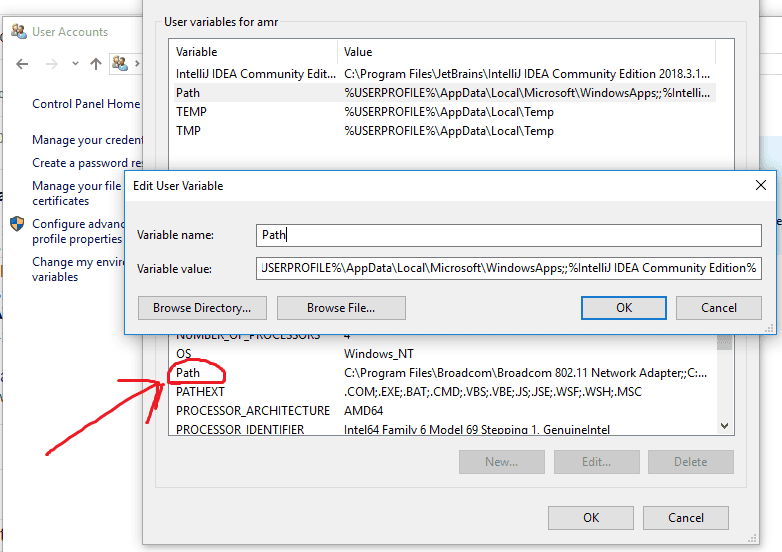Click the Browse Directory button

pos(202,308)
